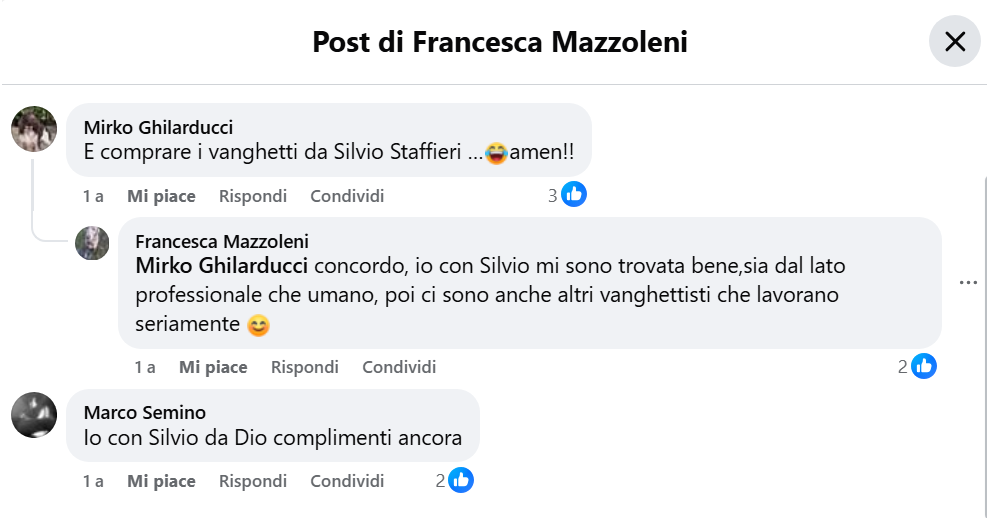Share Francesca's reply with Condividi
Screen dimensions: 987x518
pyautogui.click(x=399, y=368)
